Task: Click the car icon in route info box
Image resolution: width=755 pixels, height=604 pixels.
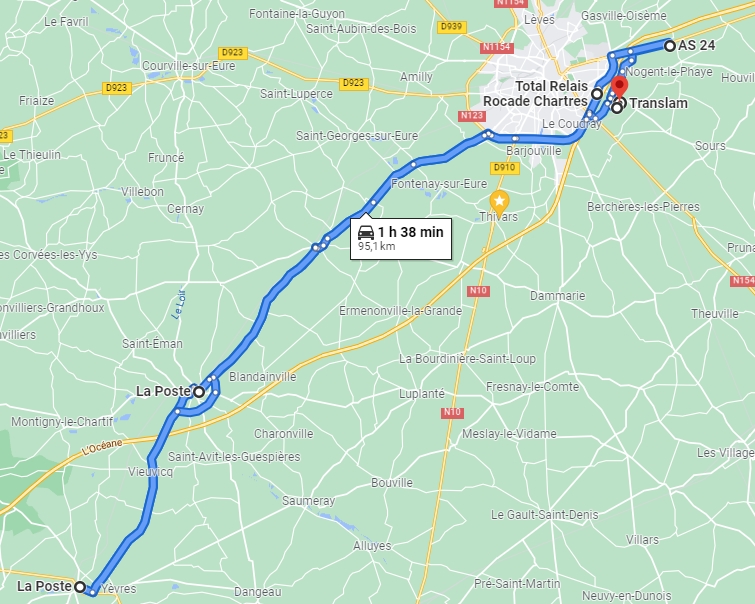Action: tap(366, 232)
